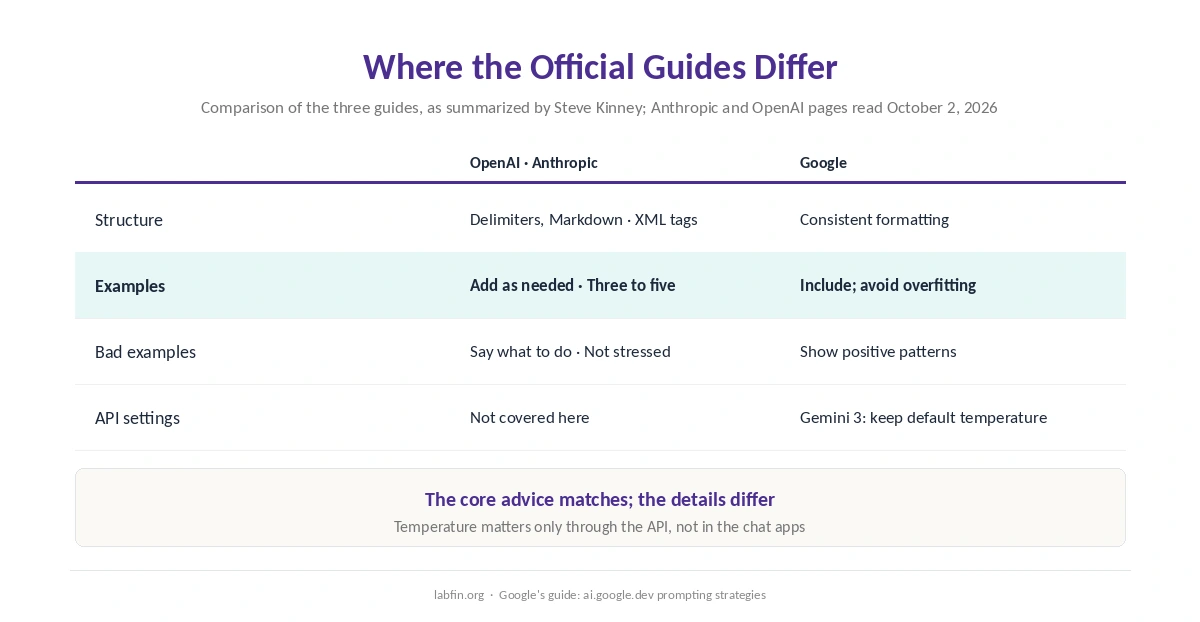Click the 'OpenAI · Anthropic' column header
Viewport: 1200px width, 622px height.
tap(534, 162)
